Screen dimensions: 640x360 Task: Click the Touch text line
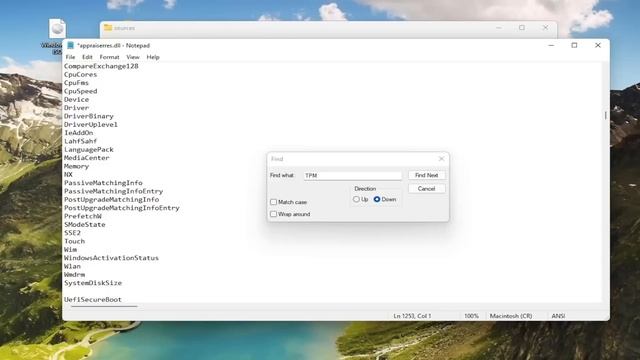(x=74, y=241)
